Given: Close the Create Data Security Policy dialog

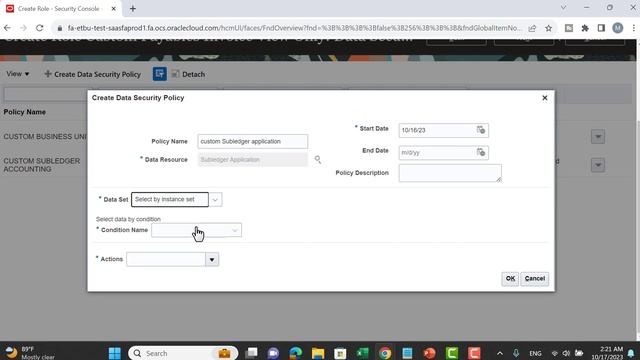Looking at the screenshot, I should coord(544,98).
